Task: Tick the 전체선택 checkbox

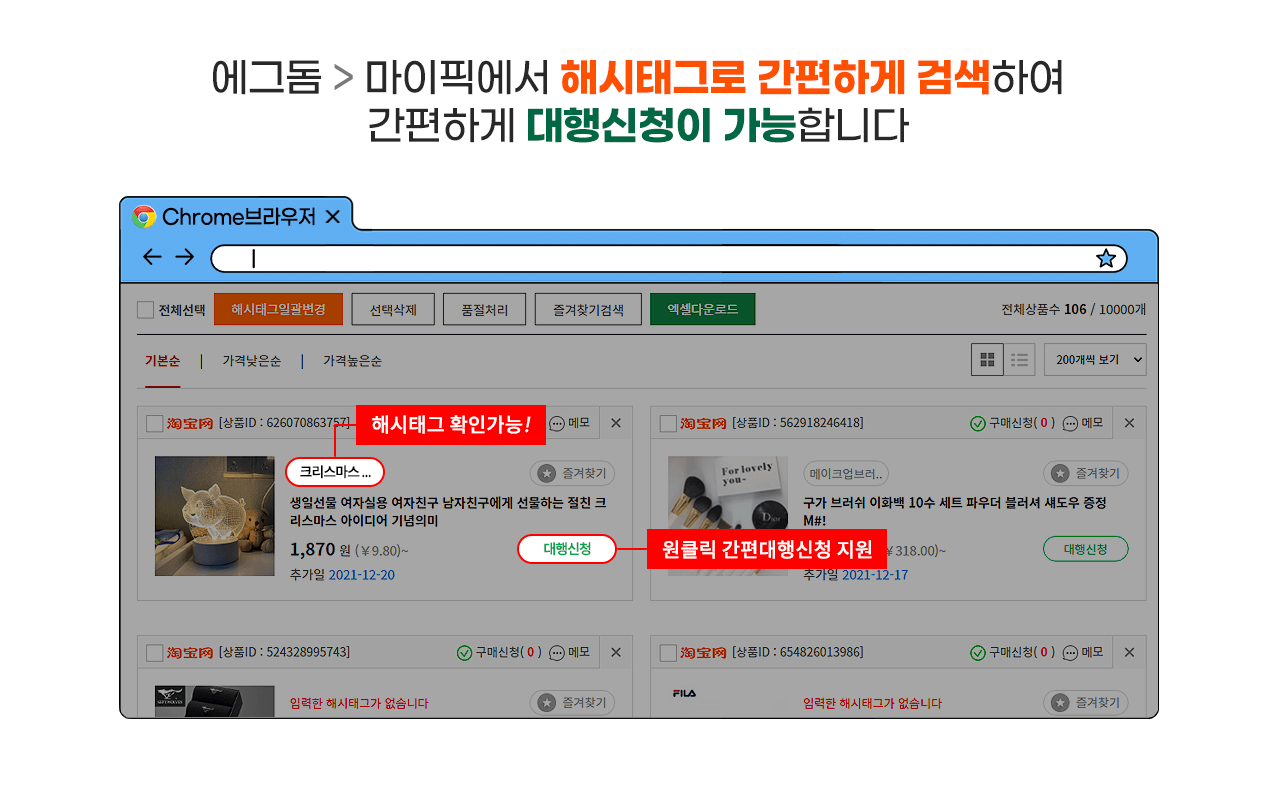Action: [x=146, y=310]
